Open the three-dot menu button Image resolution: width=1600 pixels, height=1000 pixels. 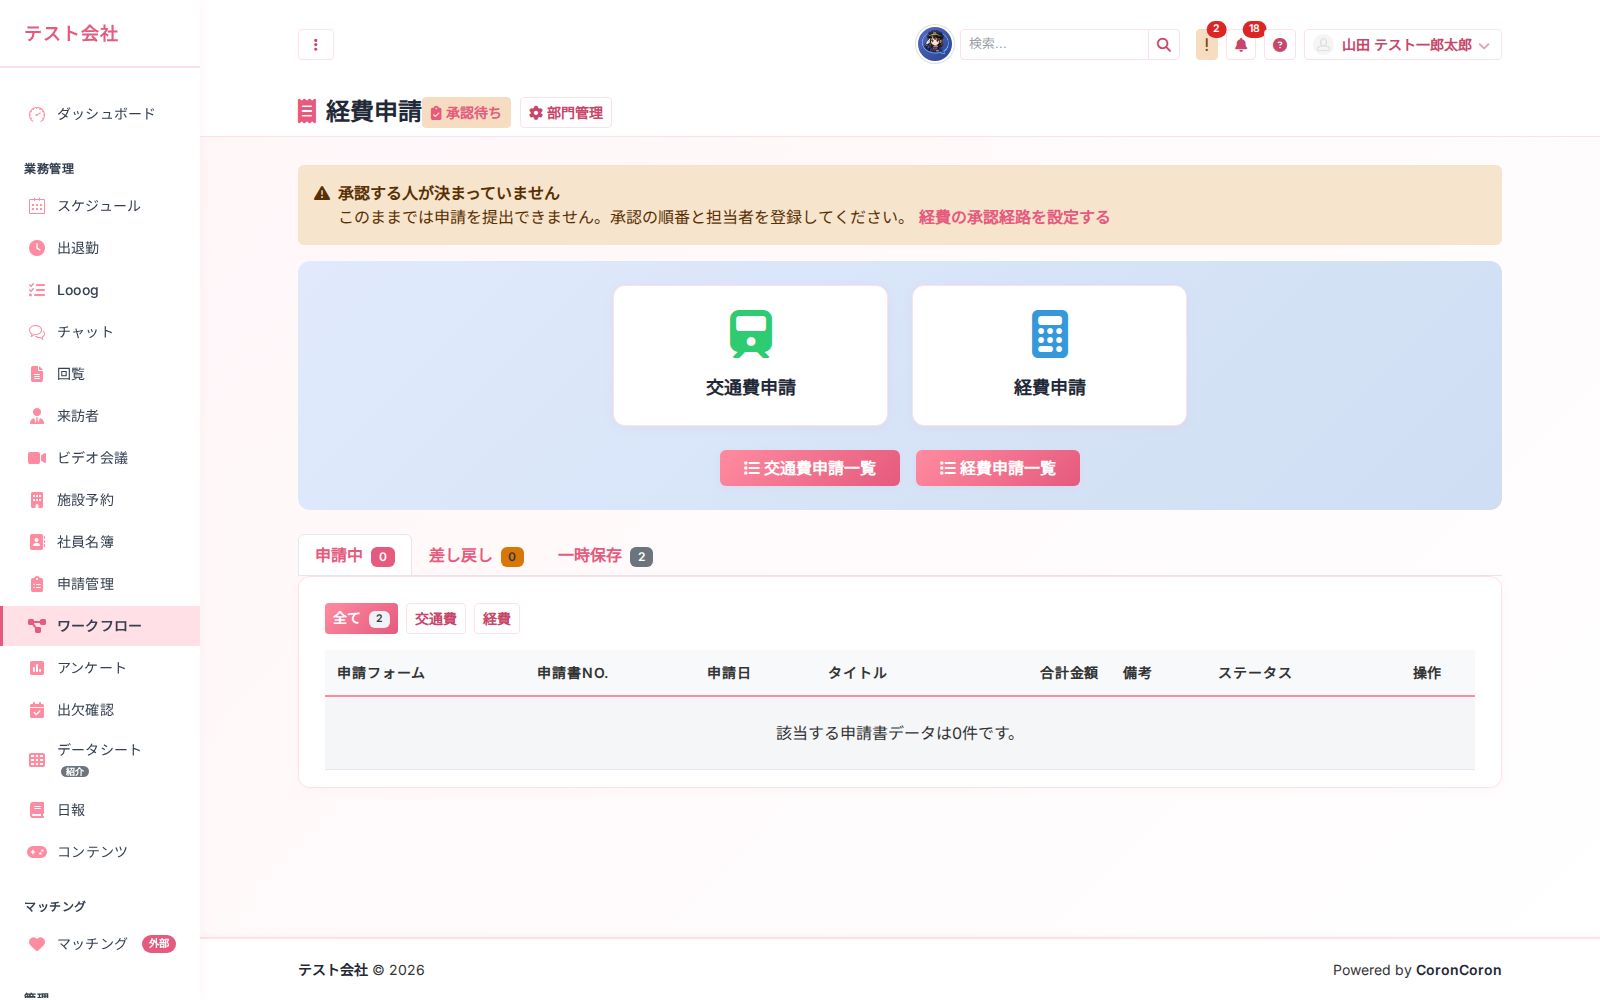tap(316, 44)
